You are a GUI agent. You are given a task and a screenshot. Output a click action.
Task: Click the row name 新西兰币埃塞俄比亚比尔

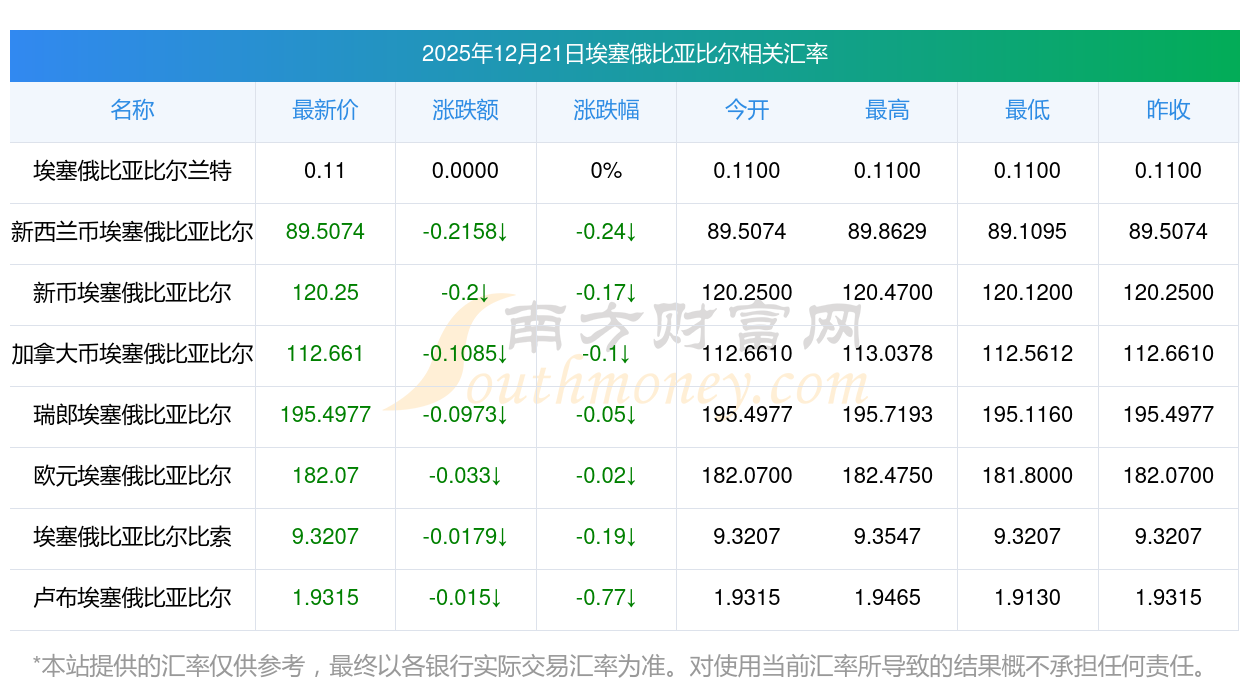(x=132, y=232)
